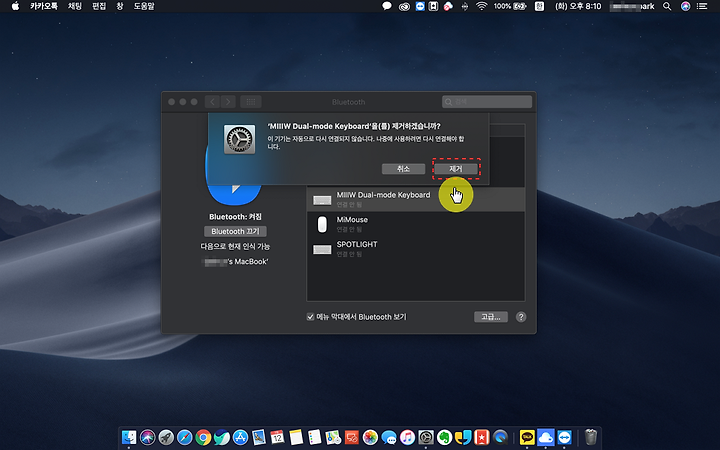Open the 창 menu
Viewport: 720px width, 450px height.
point(120,6)
